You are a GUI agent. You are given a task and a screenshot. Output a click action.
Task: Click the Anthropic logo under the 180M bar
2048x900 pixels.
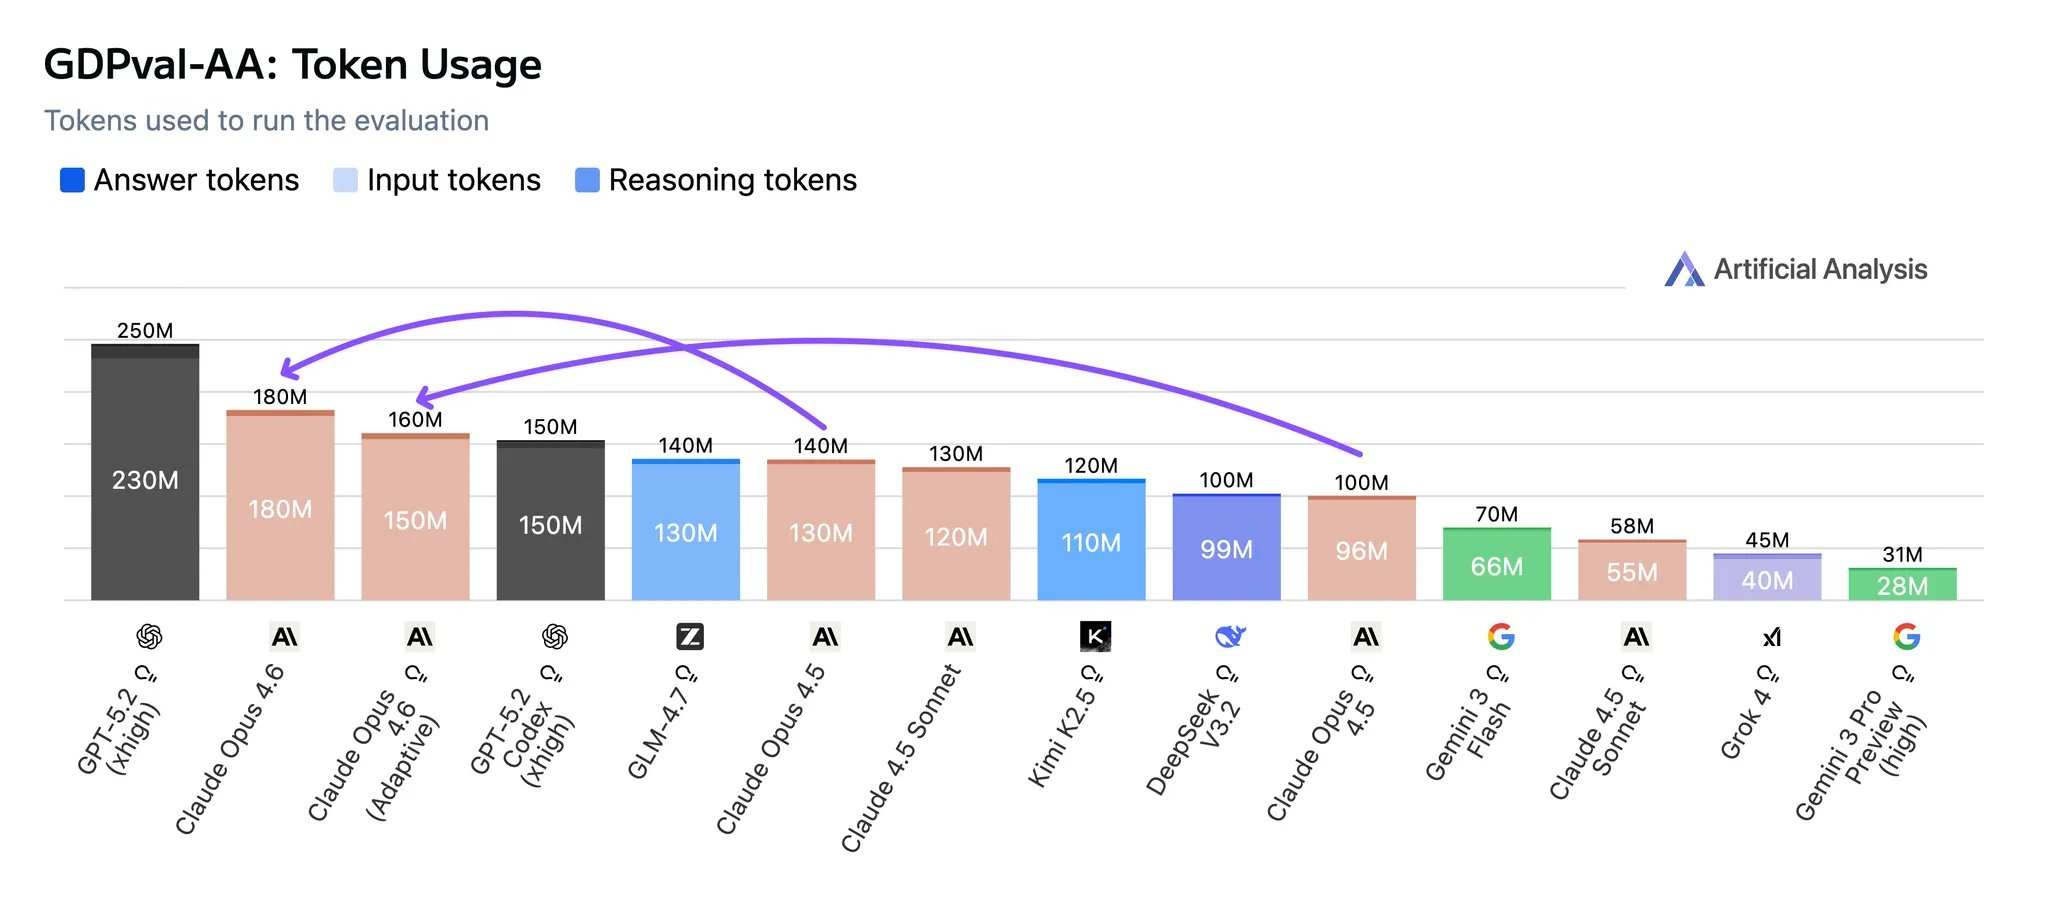[x=285, y=637]
